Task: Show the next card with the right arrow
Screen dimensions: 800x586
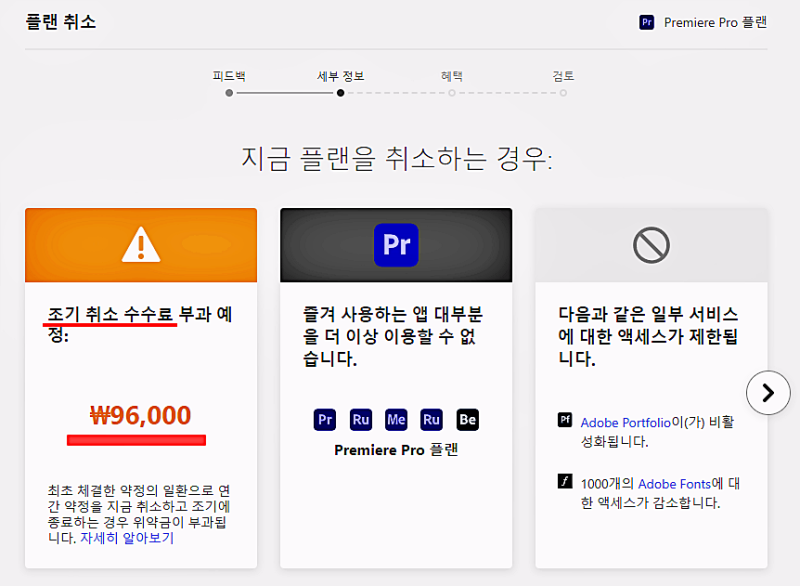Action: 768,393
